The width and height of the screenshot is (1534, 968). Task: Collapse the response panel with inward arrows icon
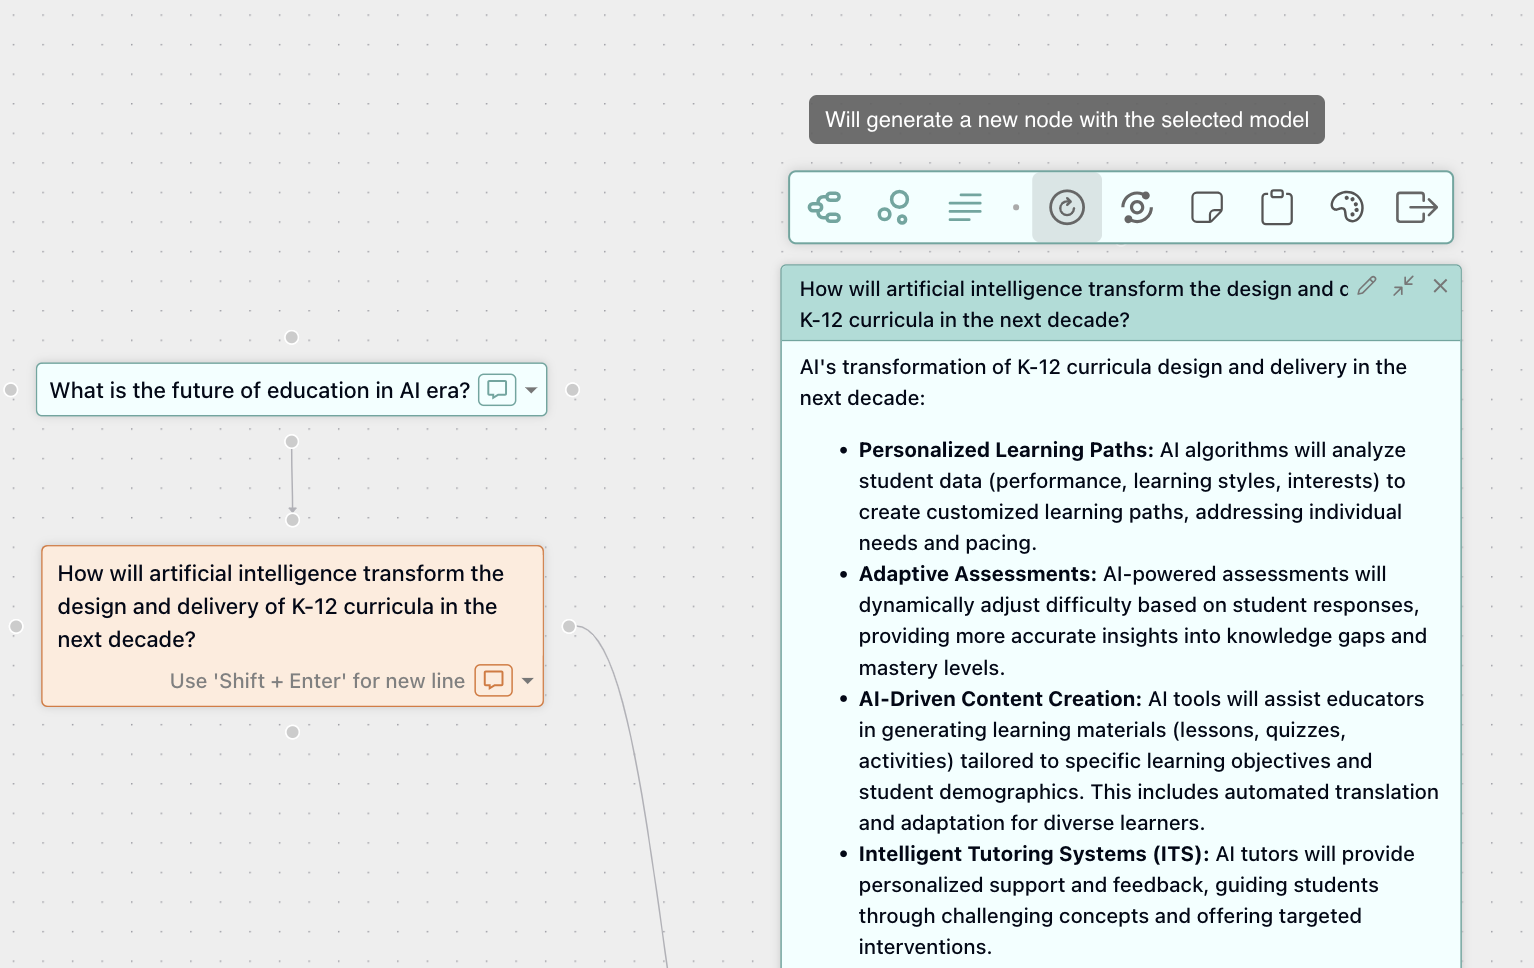coord(1403,286)
